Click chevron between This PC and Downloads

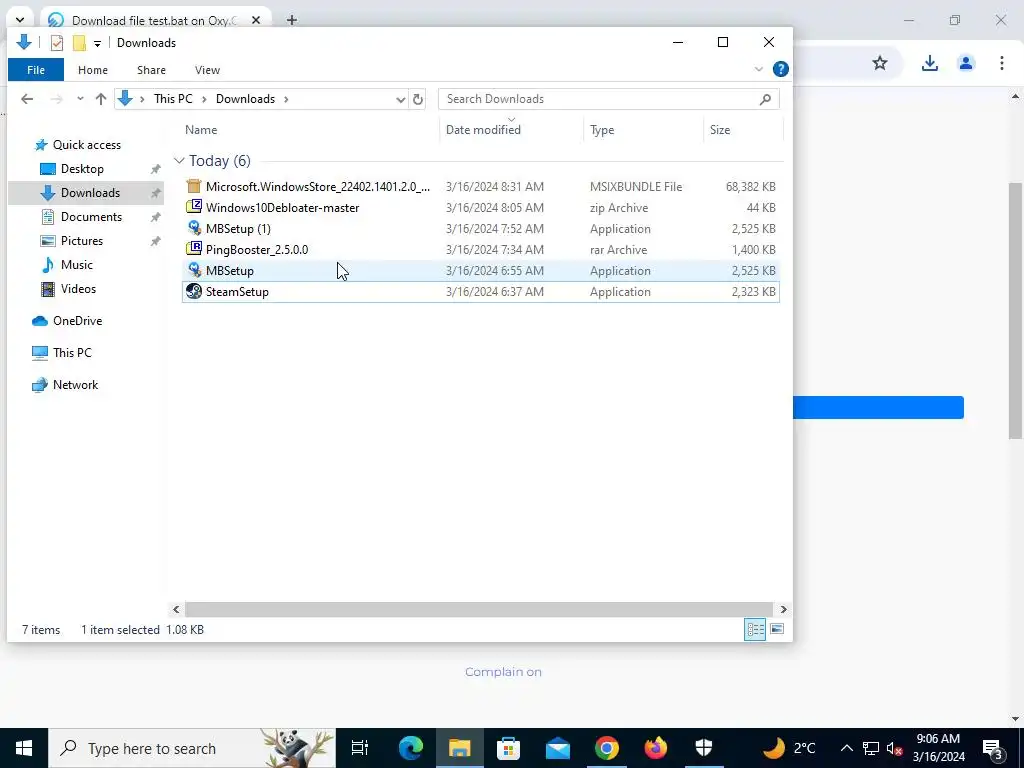tap(204, 99)
